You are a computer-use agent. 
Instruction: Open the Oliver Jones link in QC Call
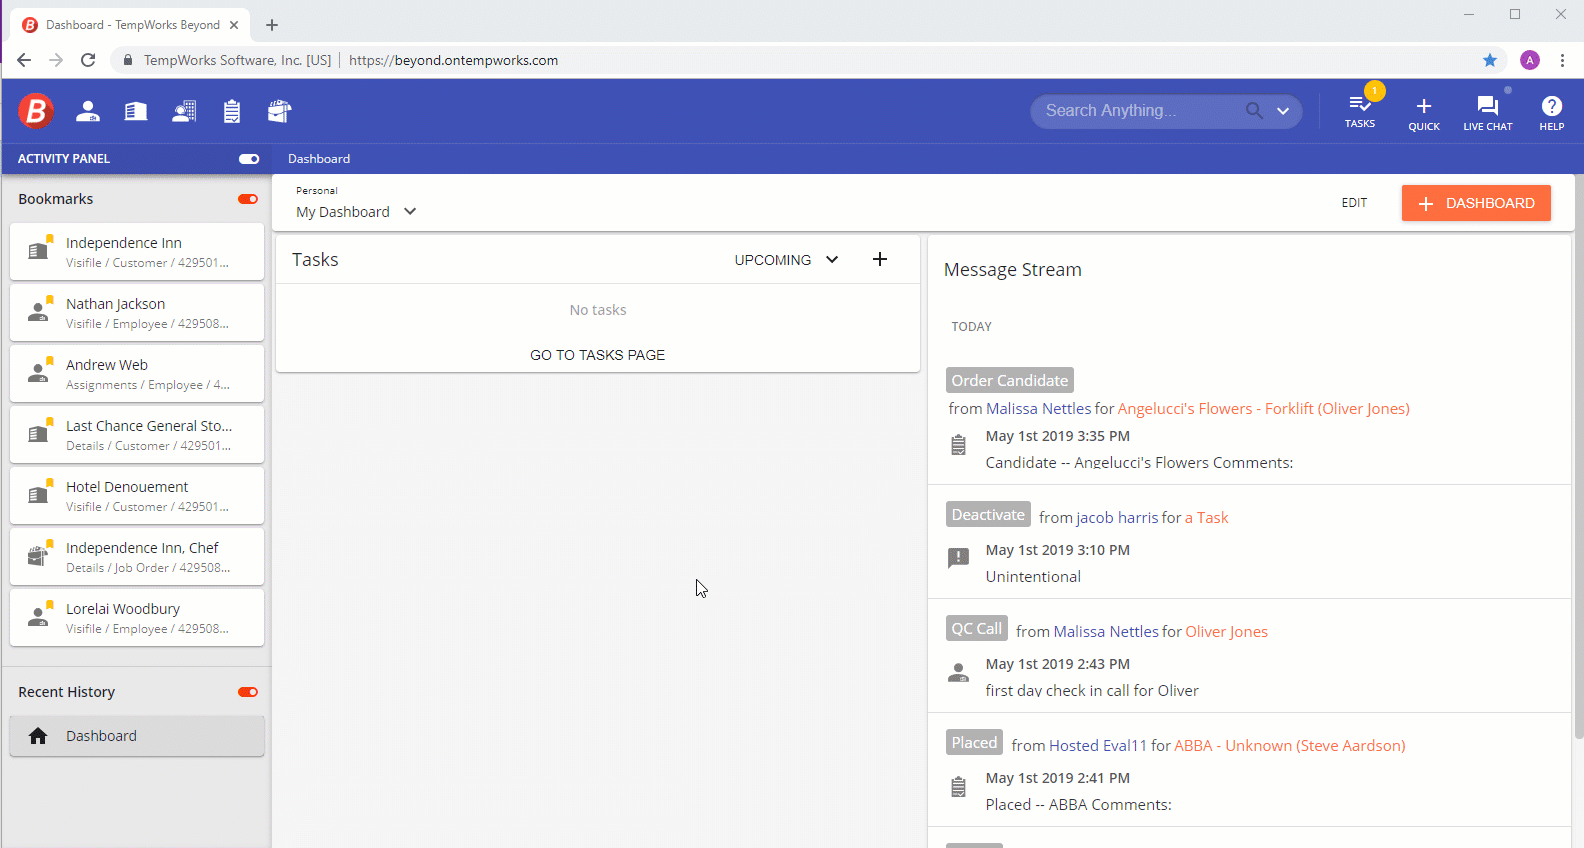coord(1227,632)
